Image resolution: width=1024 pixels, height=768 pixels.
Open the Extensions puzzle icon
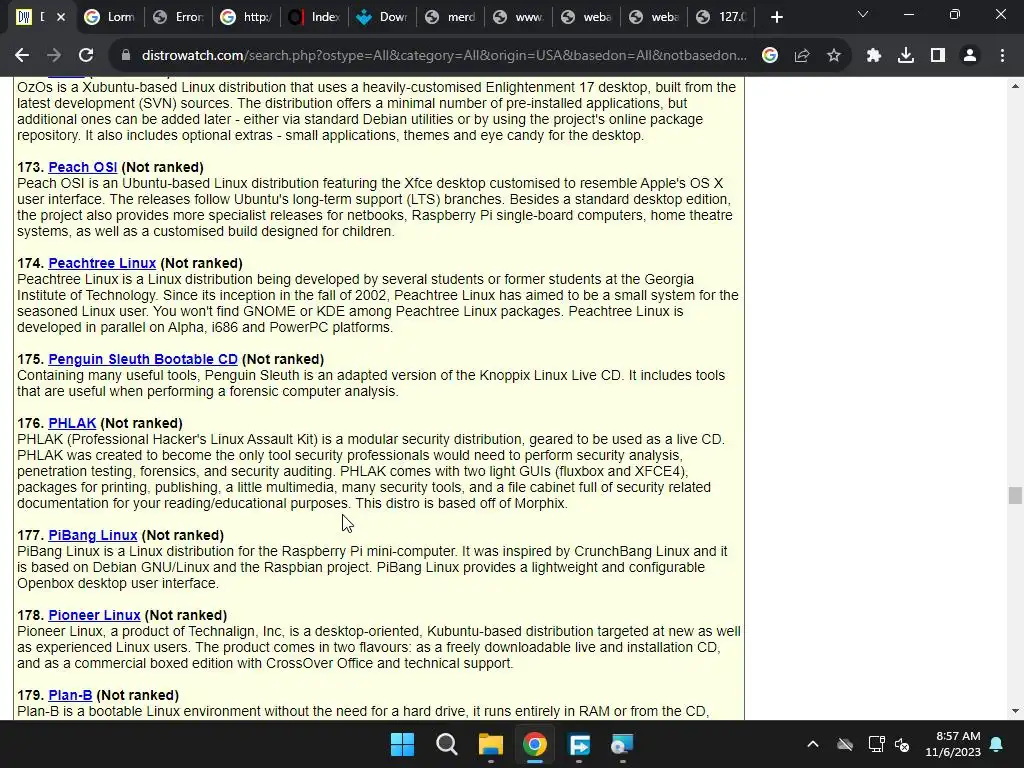coord(874,56)
